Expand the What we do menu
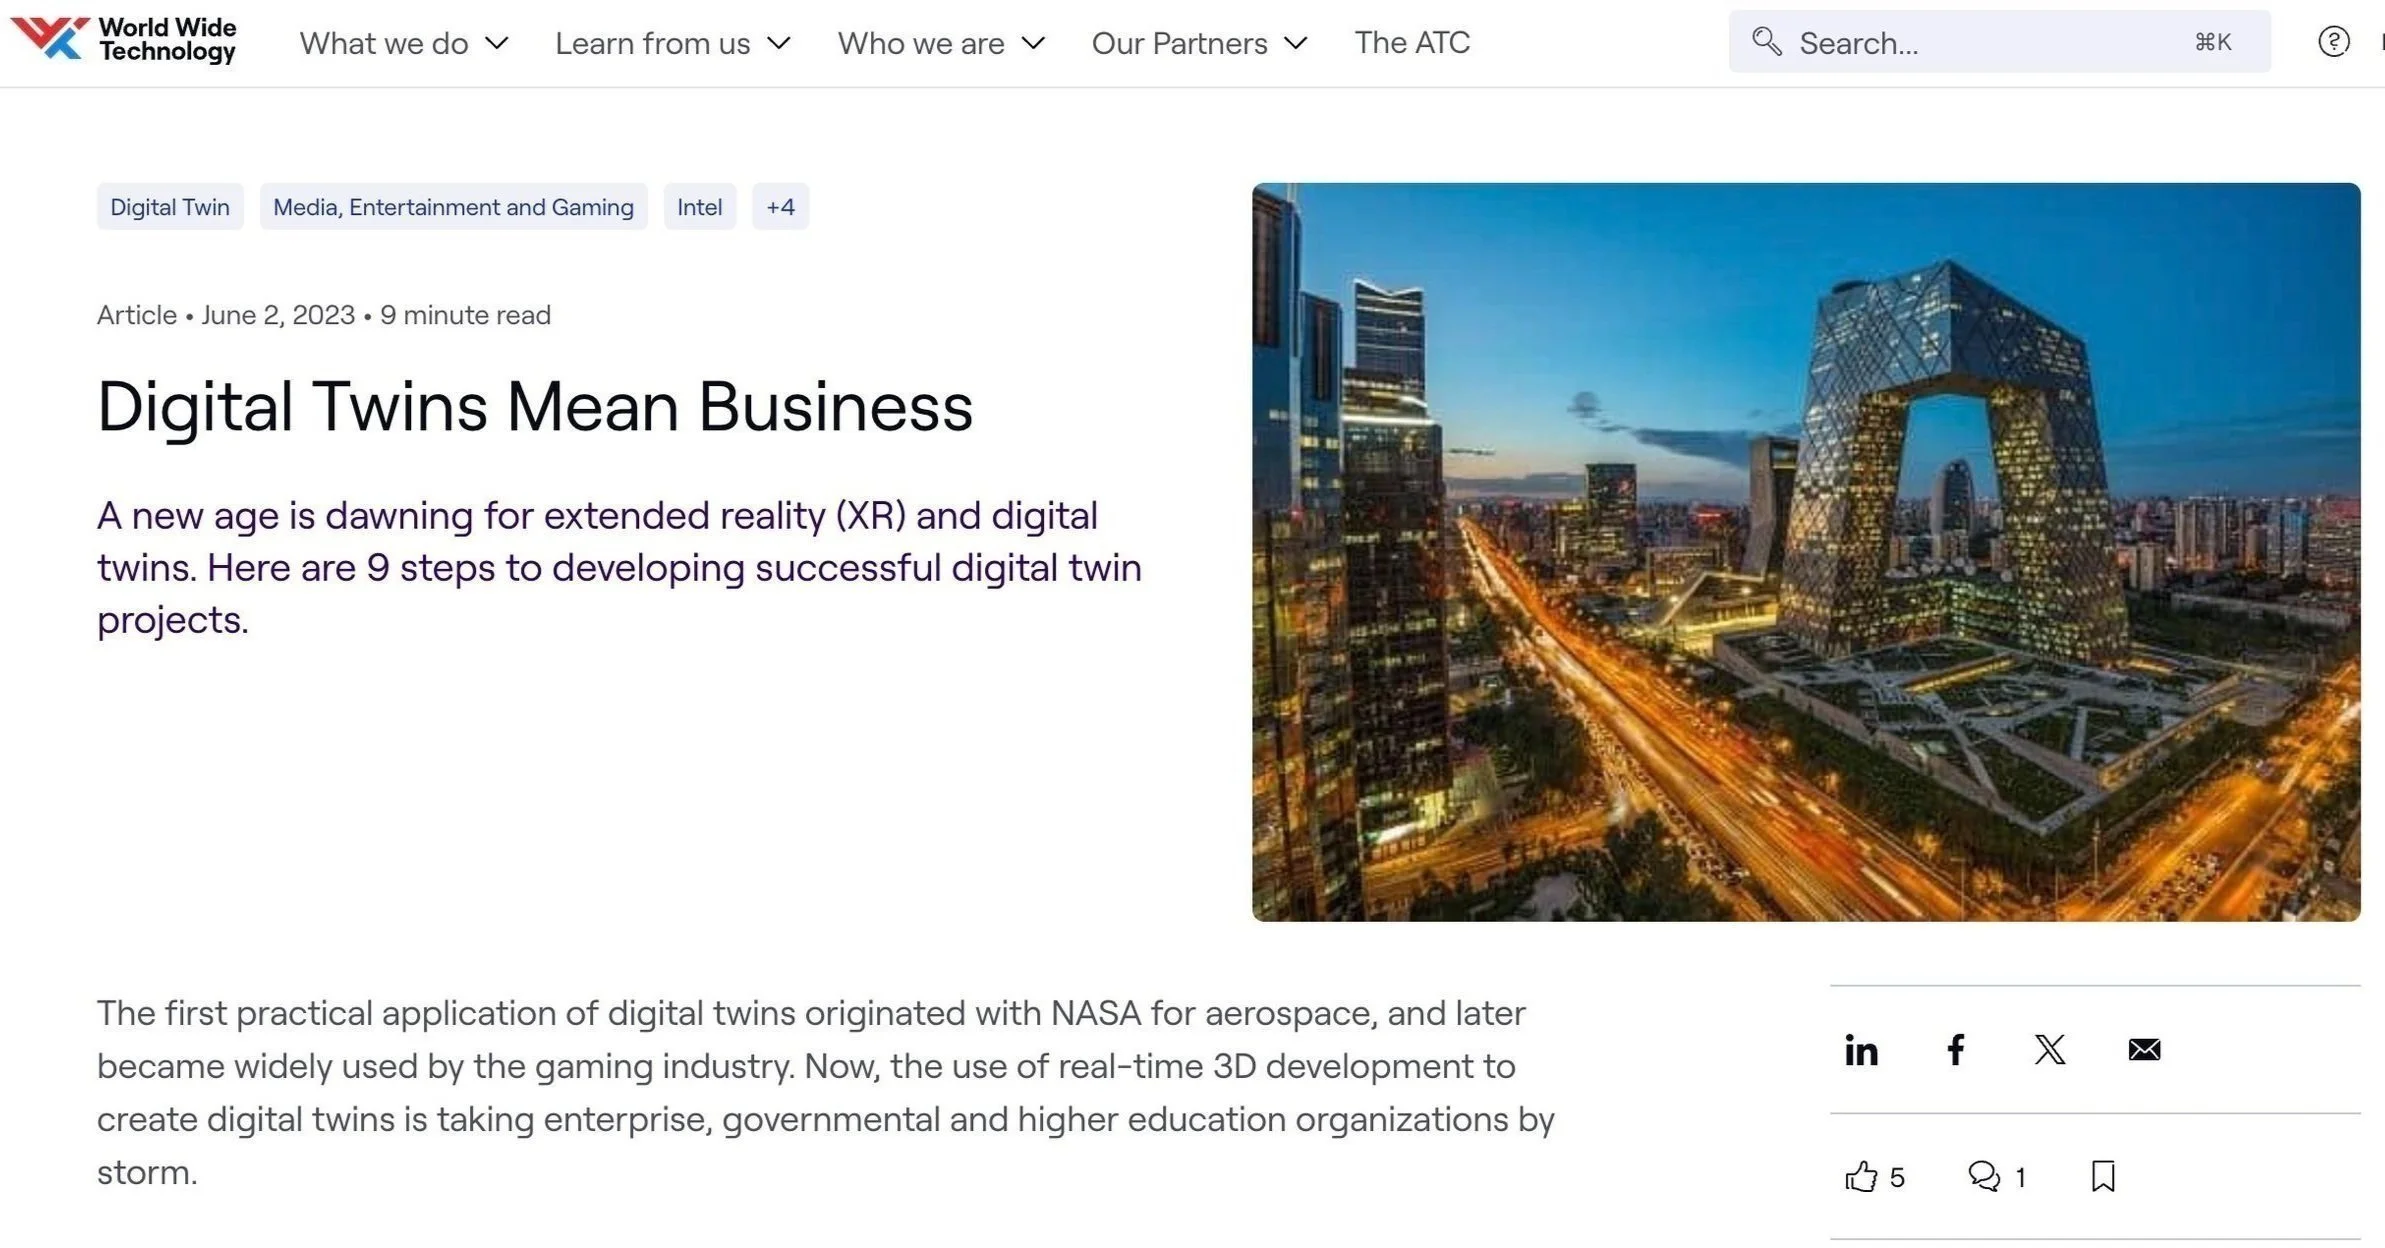This screenshot has height=1248, width=2385. (404, 43)
